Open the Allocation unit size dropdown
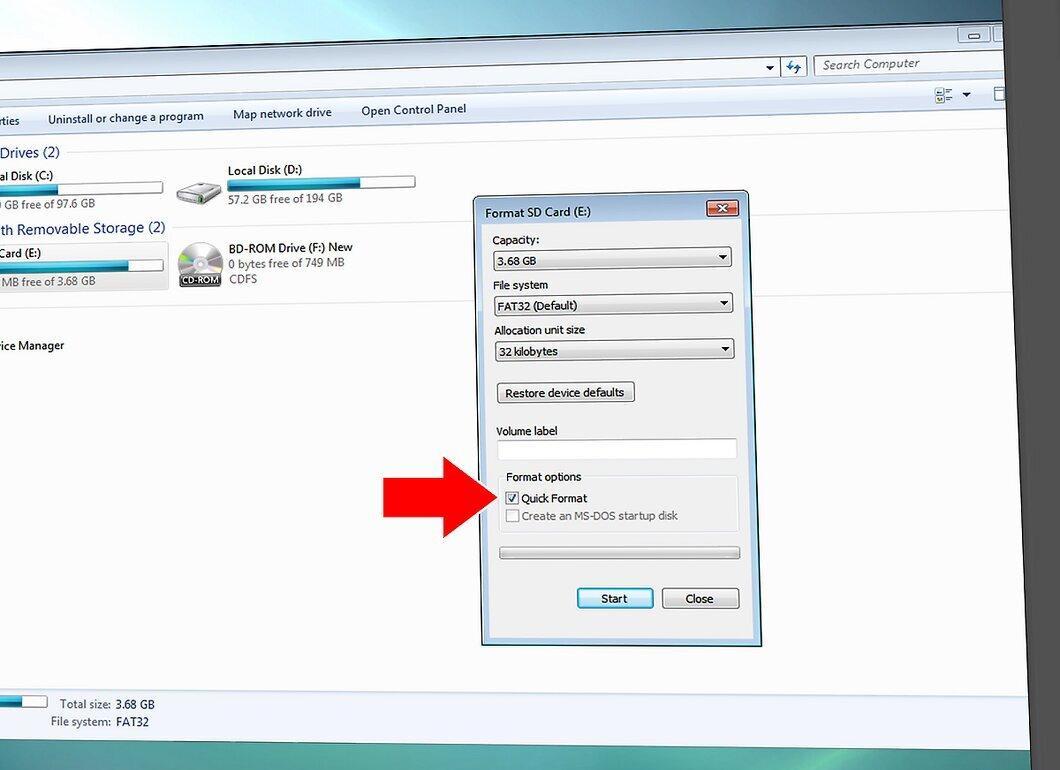This screenshot has width=1060, height=770. (614, 350)
